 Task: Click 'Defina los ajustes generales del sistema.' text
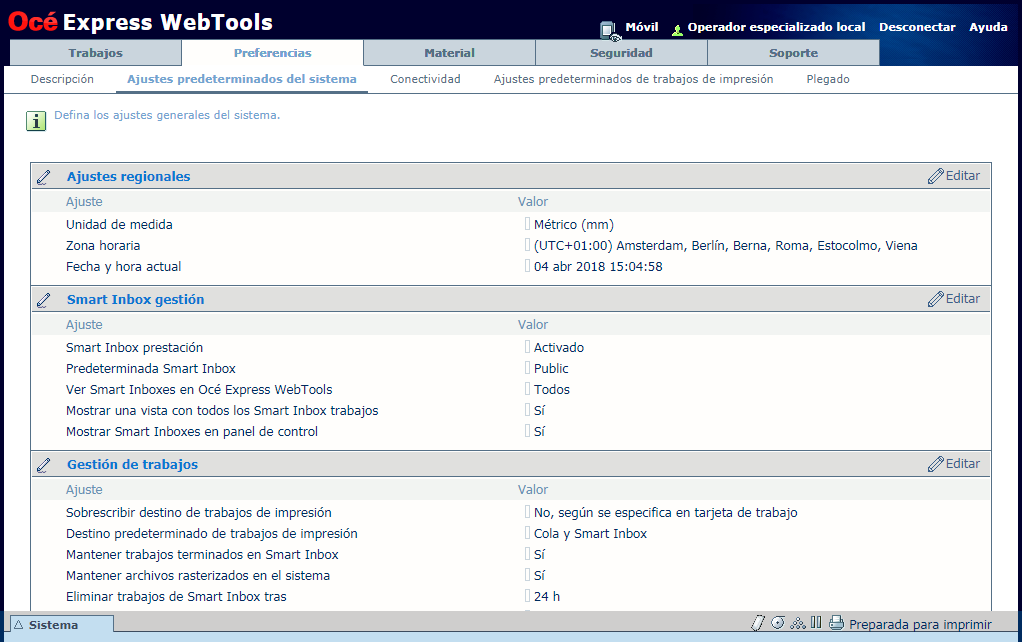pos(167,115)
